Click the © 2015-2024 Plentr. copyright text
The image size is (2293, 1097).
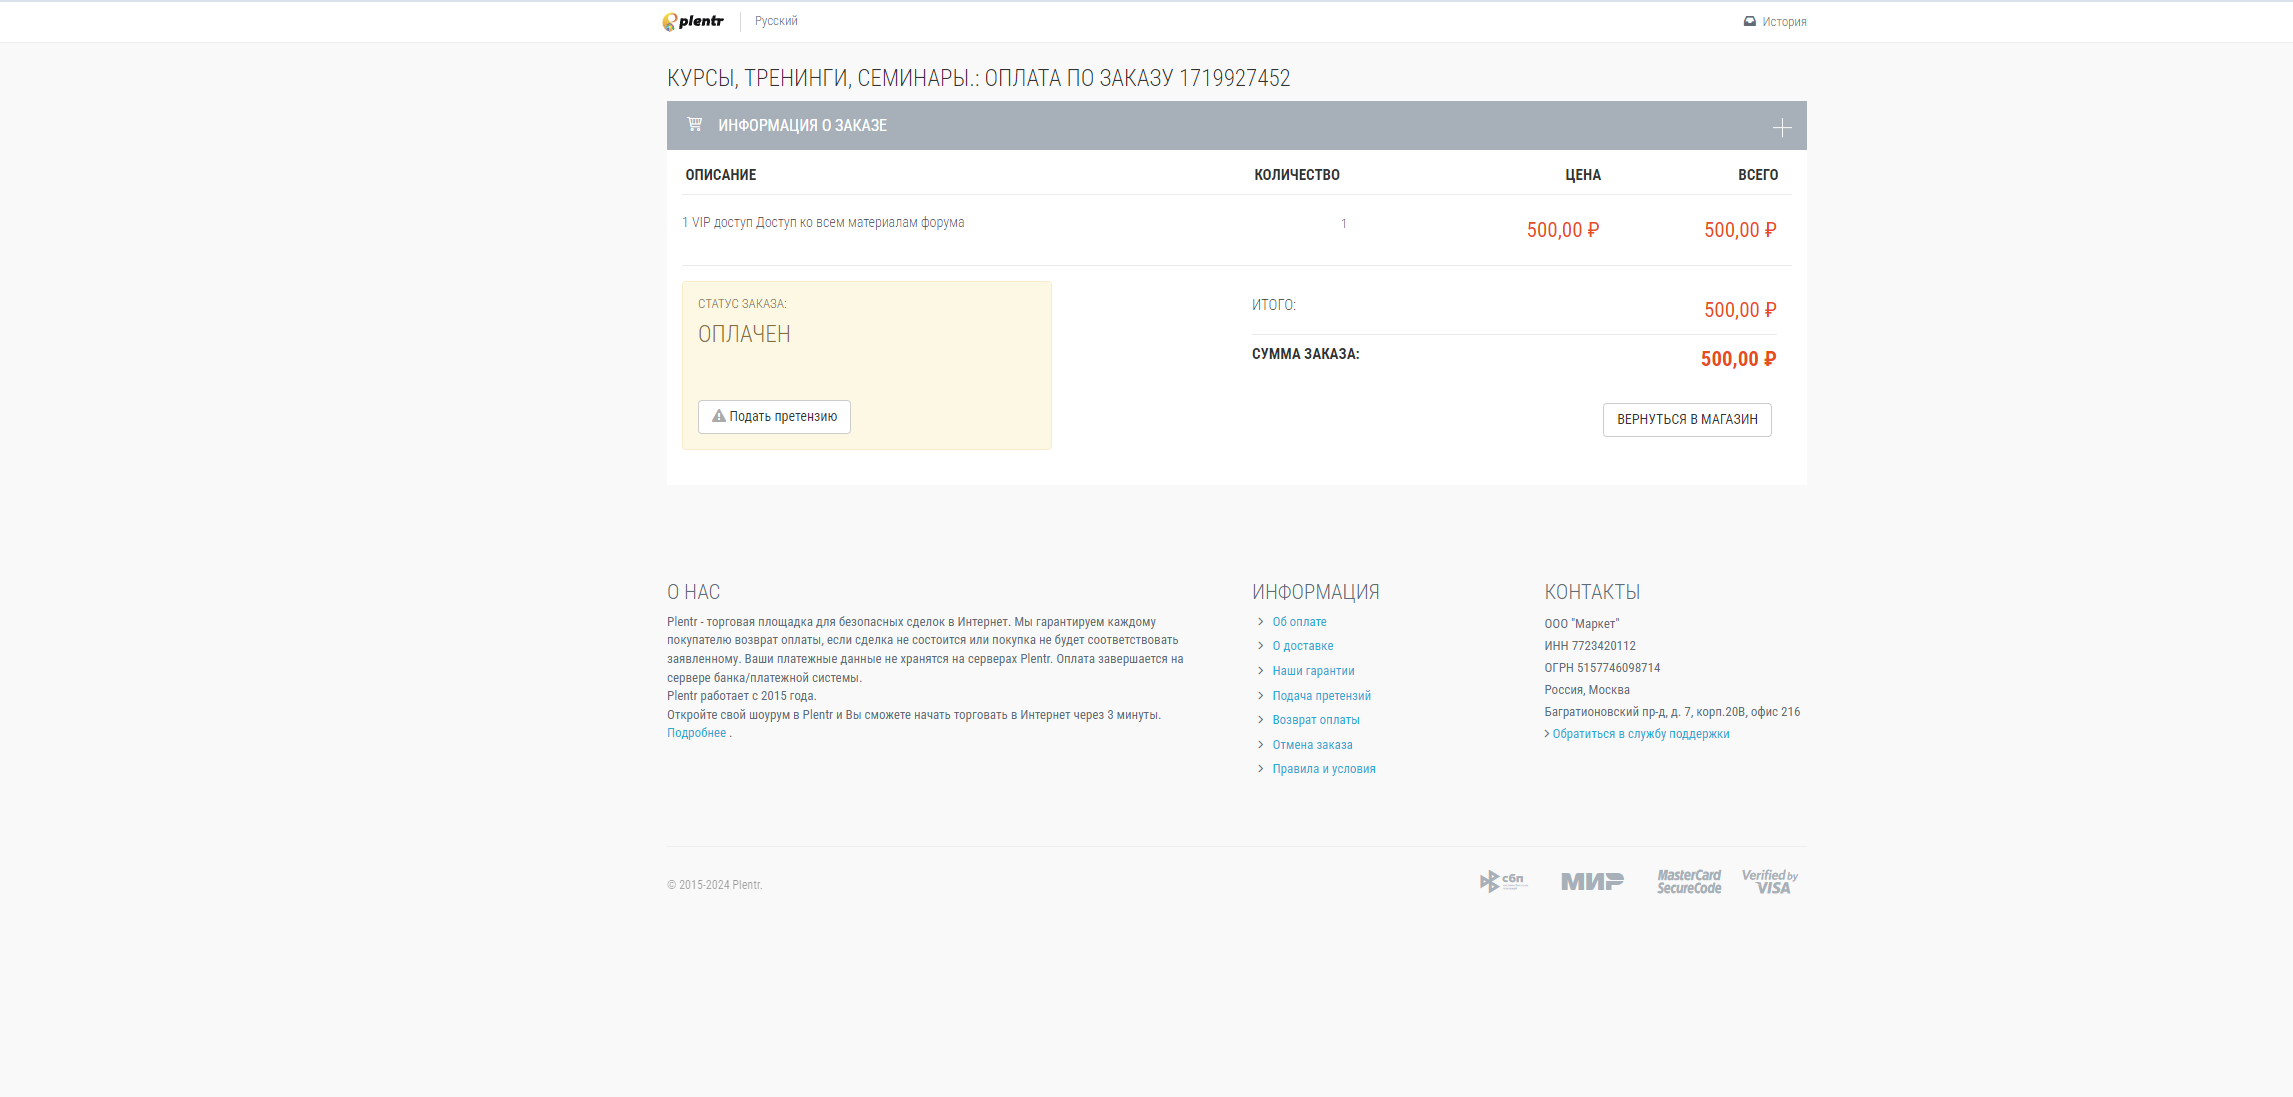coord(714,885)
